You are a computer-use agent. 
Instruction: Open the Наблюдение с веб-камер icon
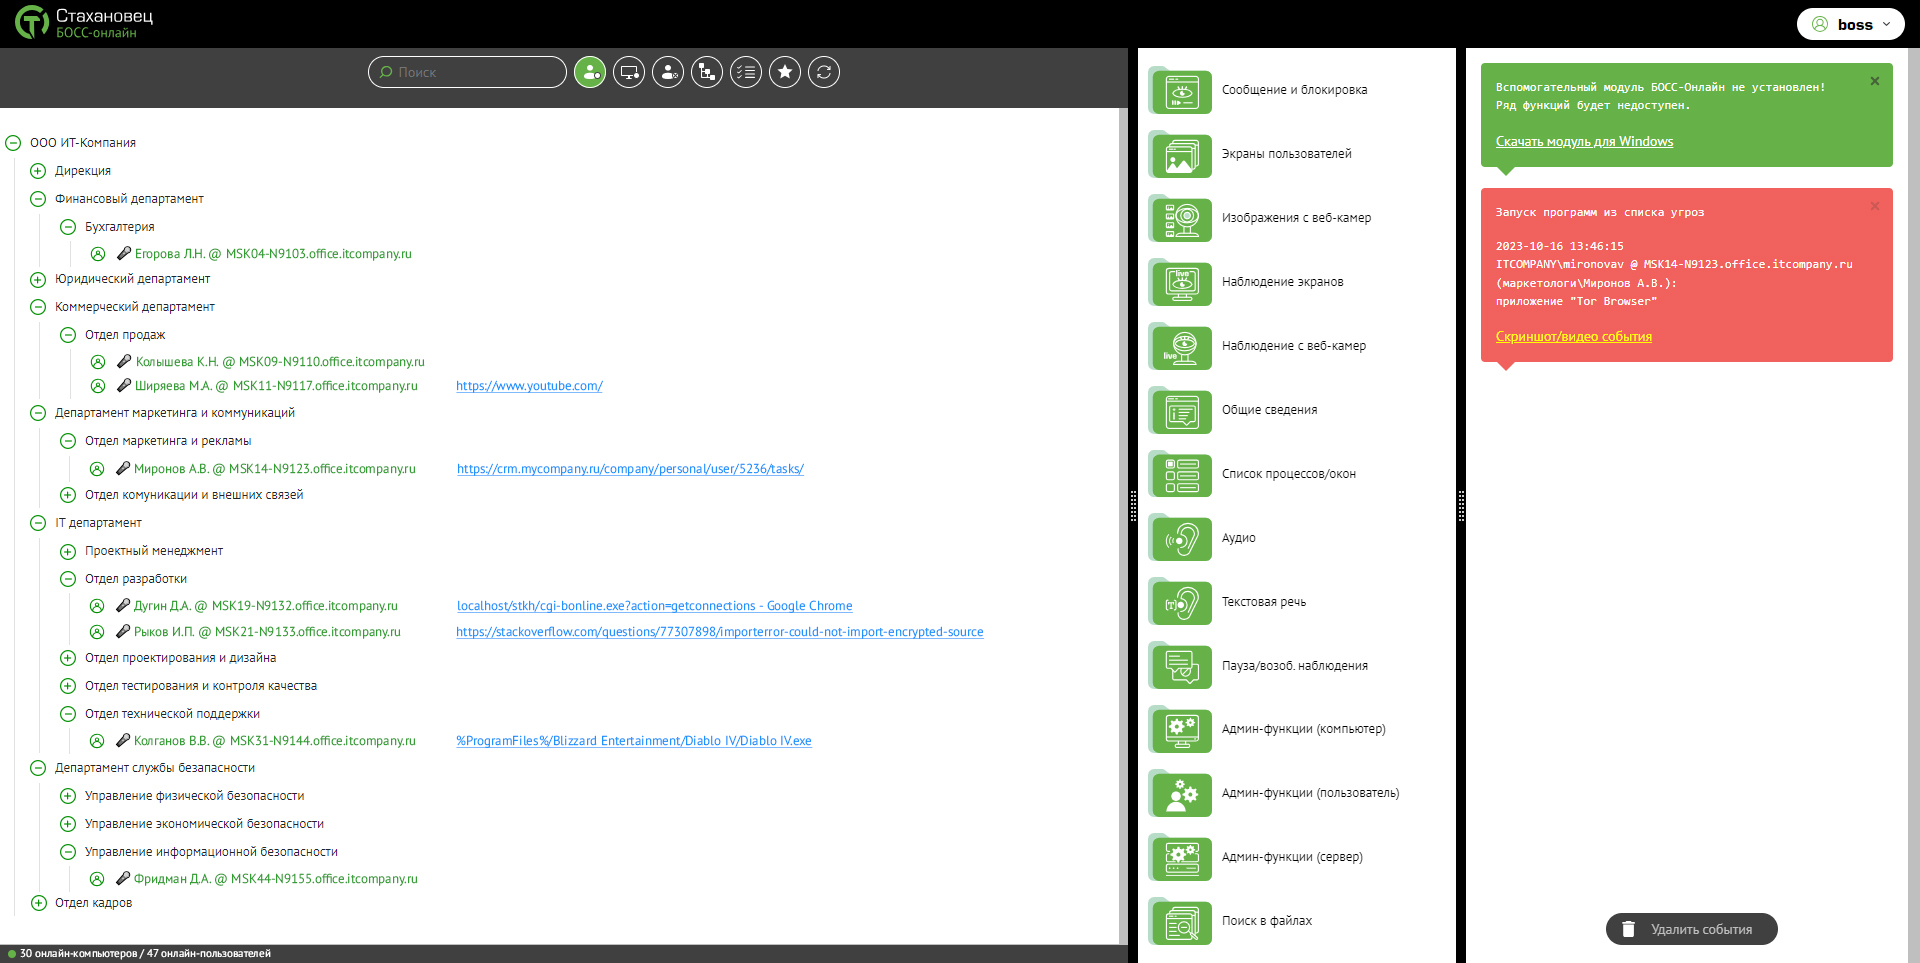(1181, 347)
